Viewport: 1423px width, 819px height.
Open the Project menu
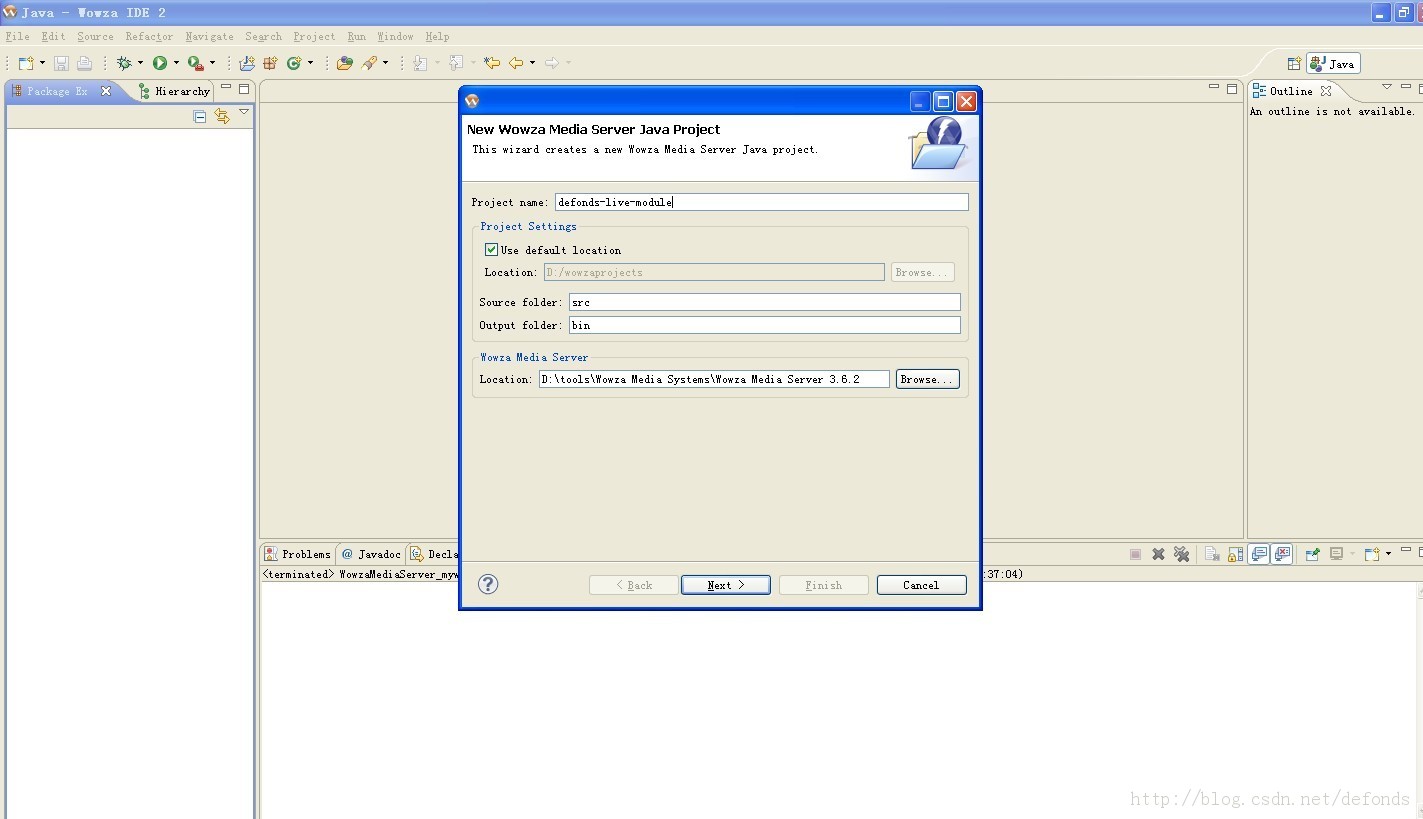click(x=314, y=37)
